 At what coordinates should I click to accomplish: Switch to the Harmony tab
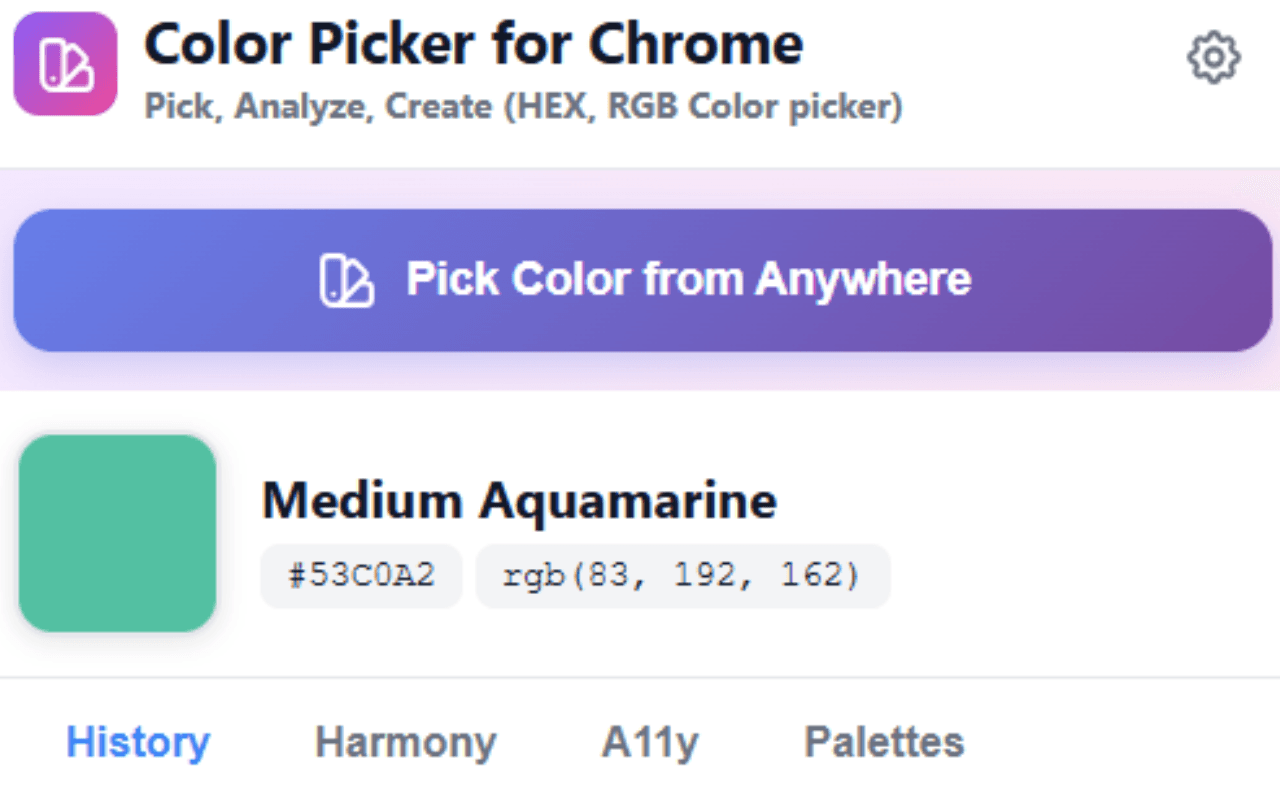click(405, 741)
